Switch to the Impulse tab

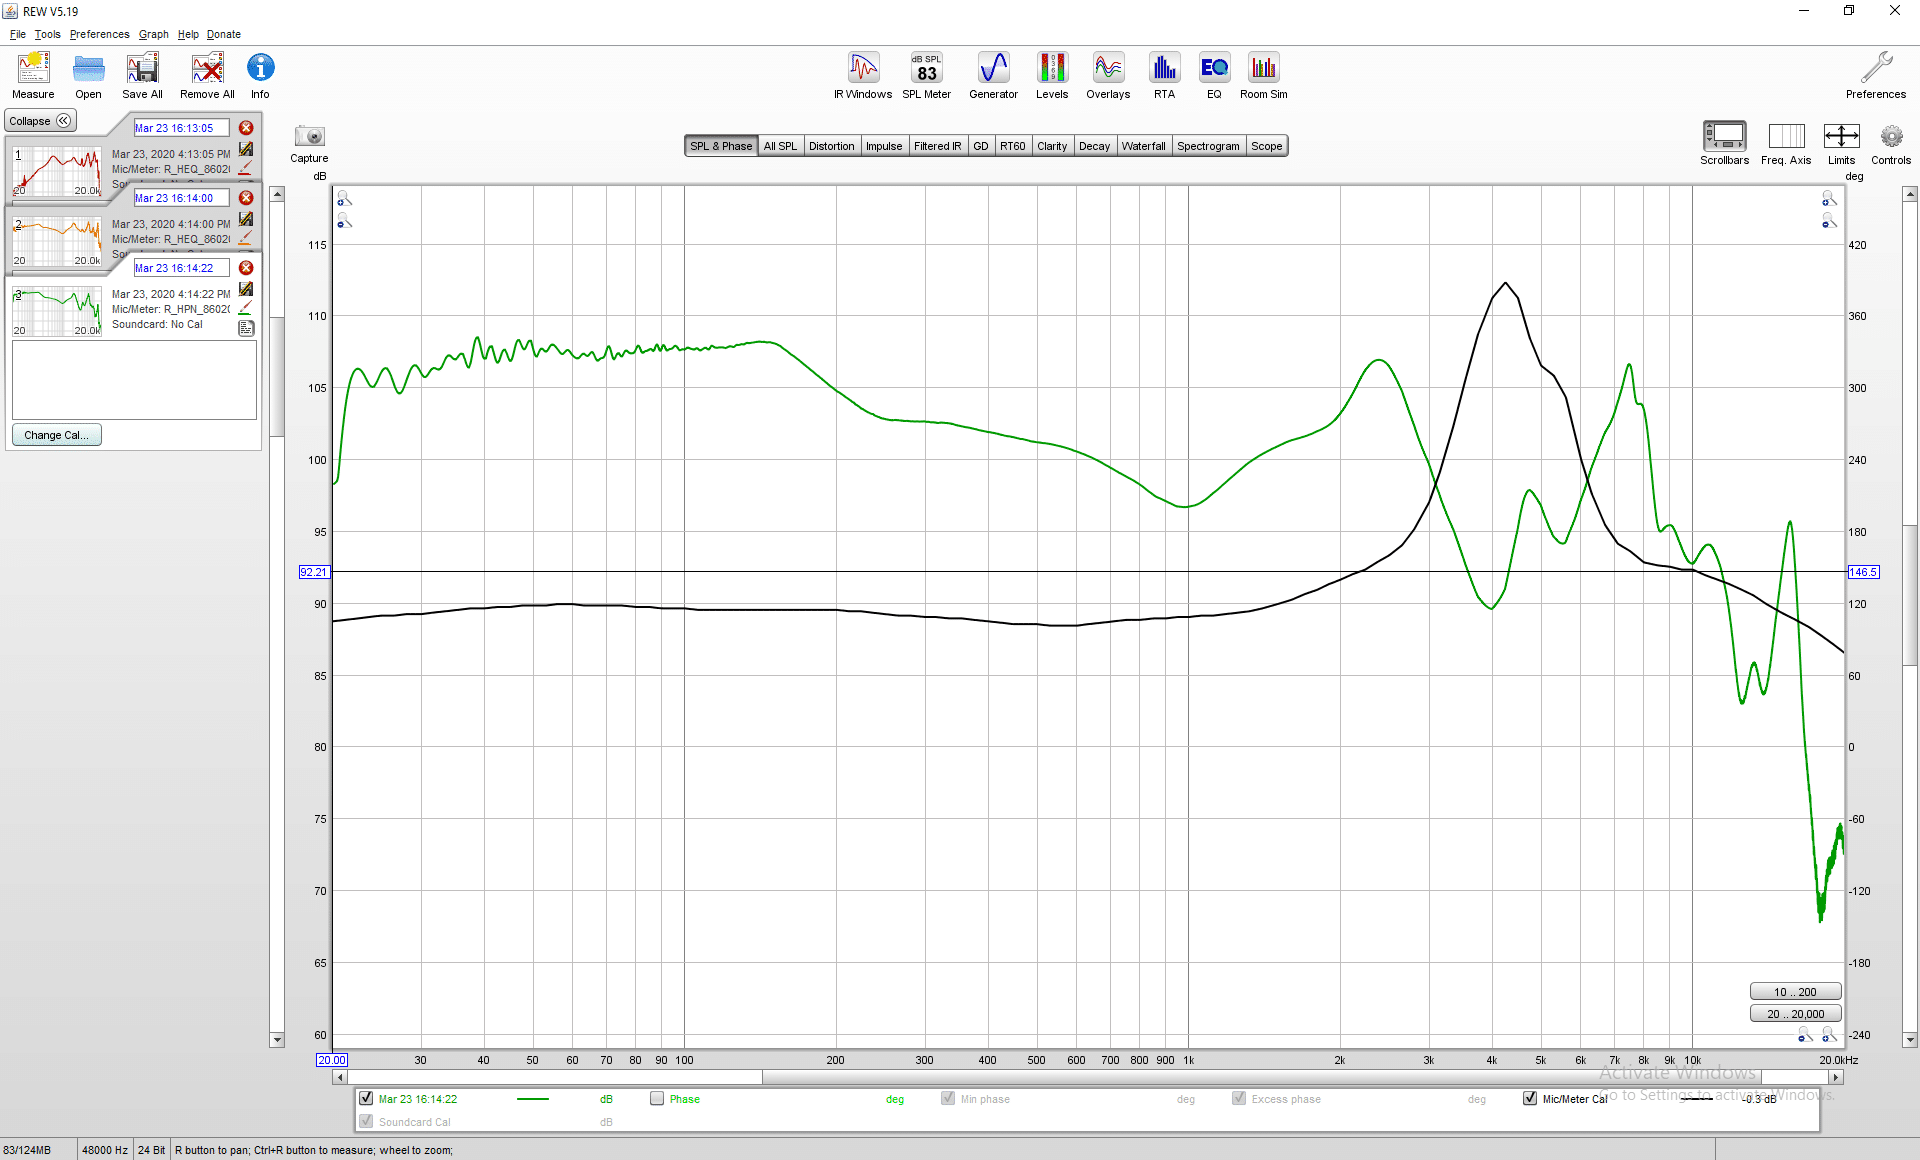pos(884,146)
